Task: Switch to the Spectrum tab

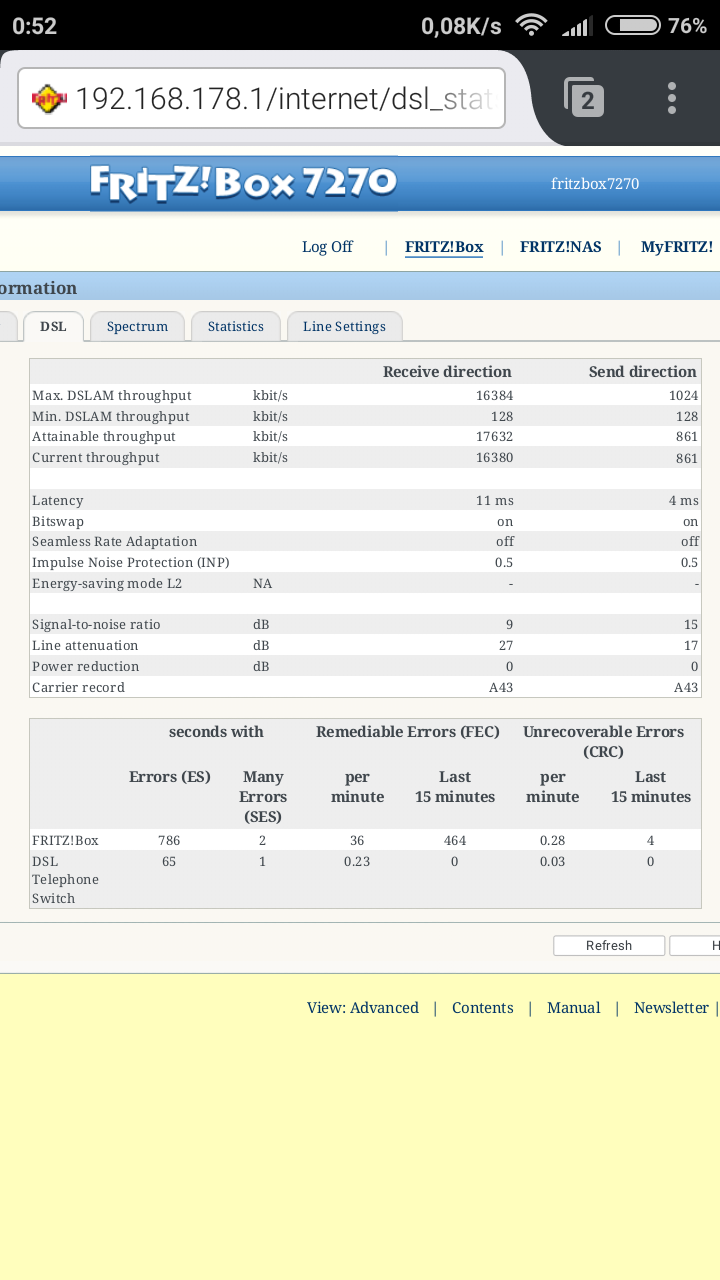Action: coord(137,326)
